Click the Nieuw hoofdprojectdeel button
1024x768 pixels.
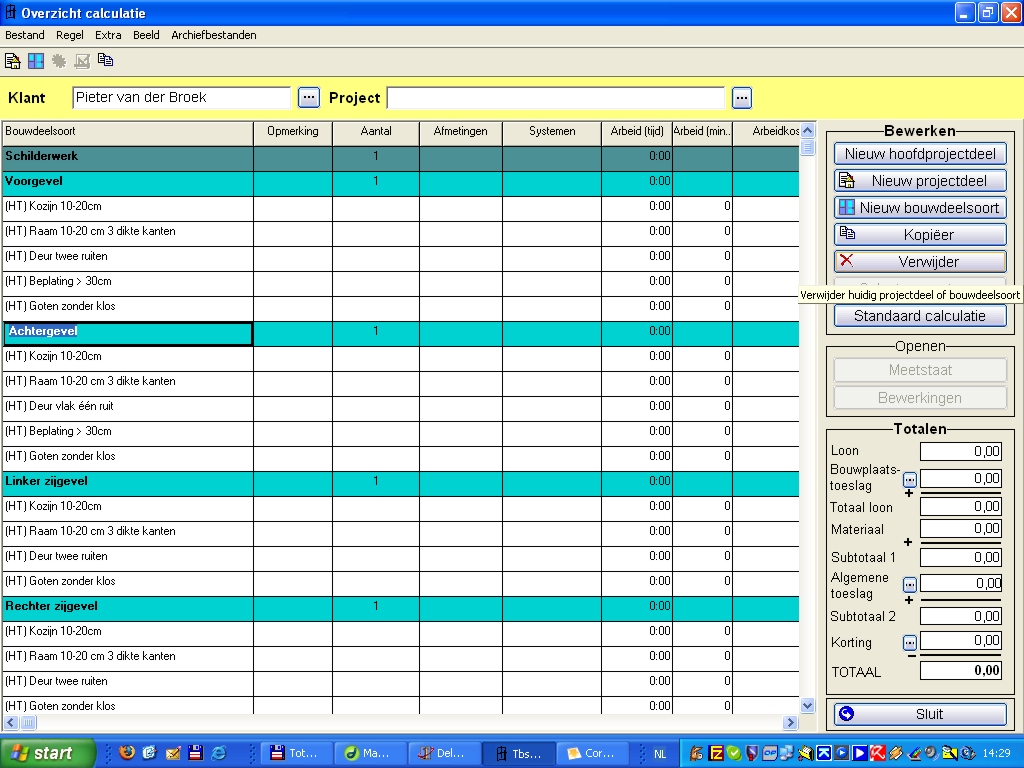[x=920, y=154]
